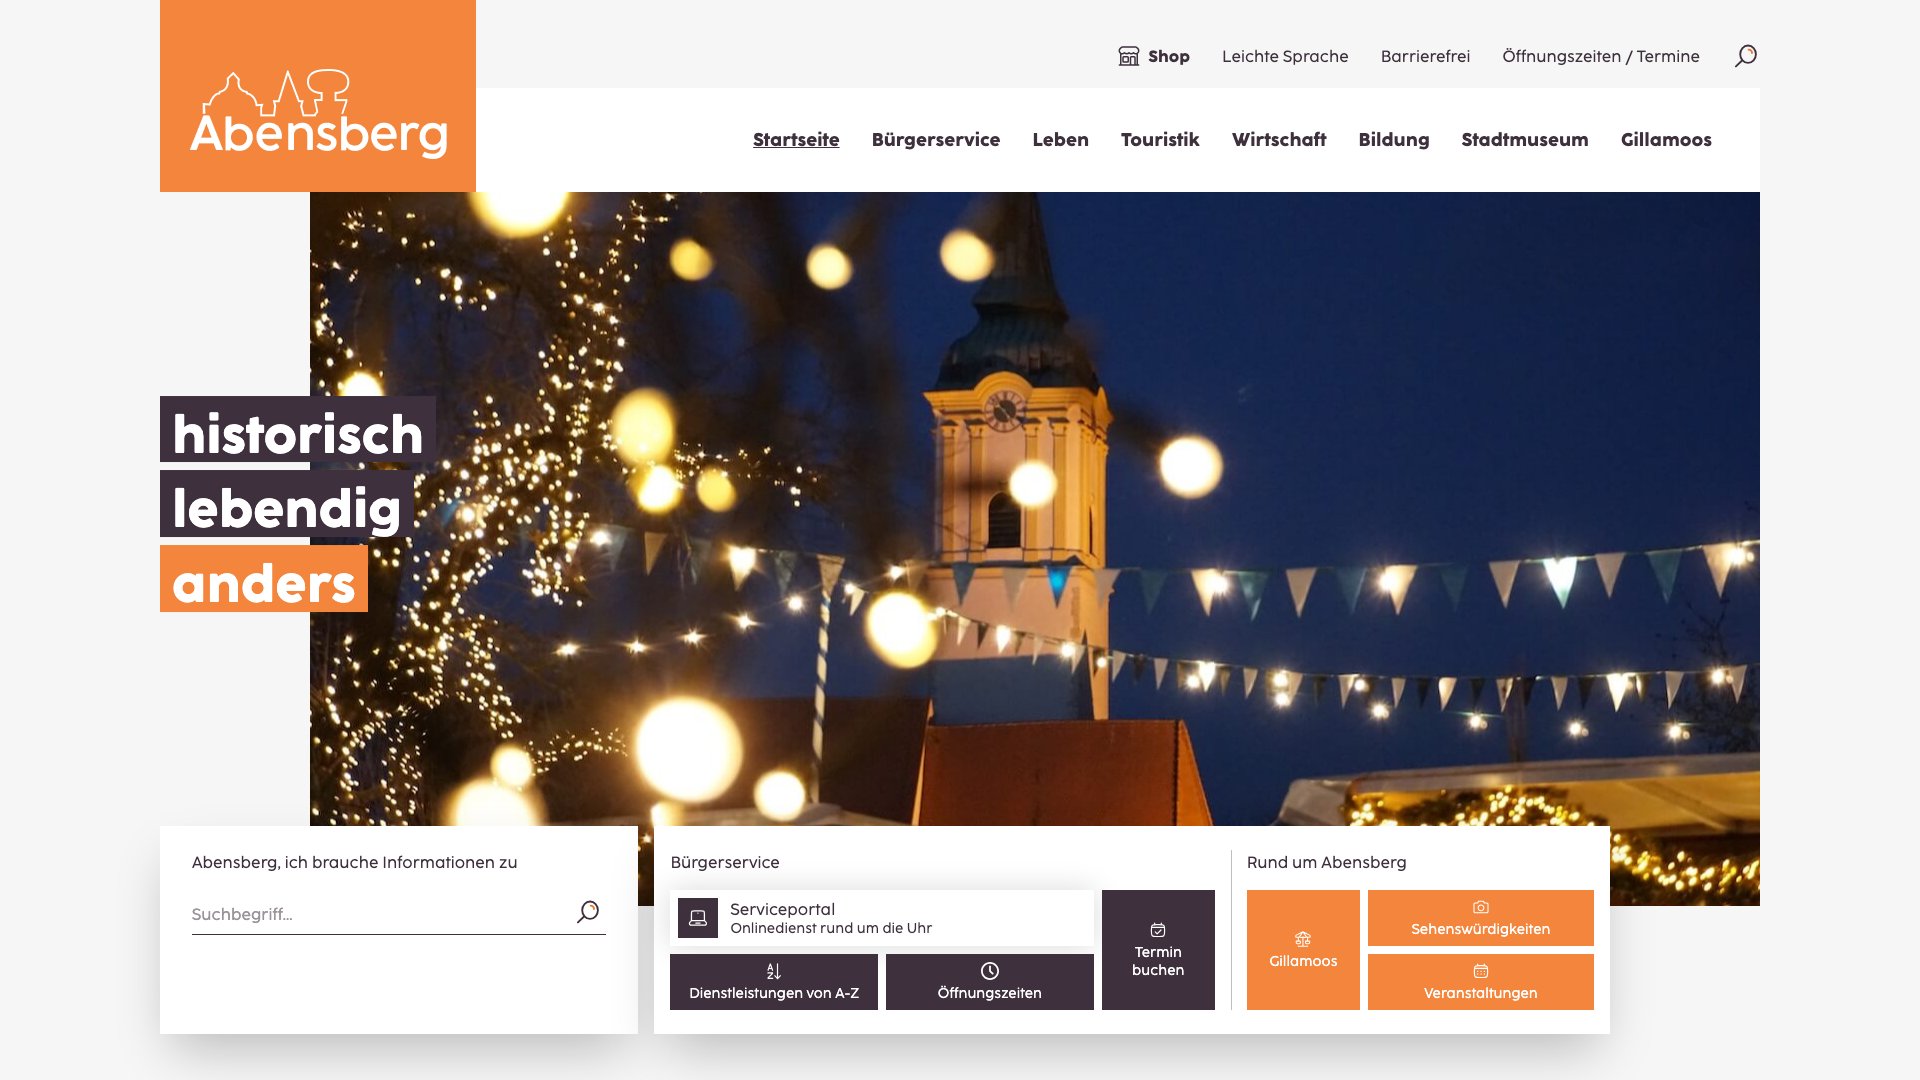The width and height of the screenshot is (1920, 1080).
Task: Go to the Startseite tab
Action: pos(795,140)
